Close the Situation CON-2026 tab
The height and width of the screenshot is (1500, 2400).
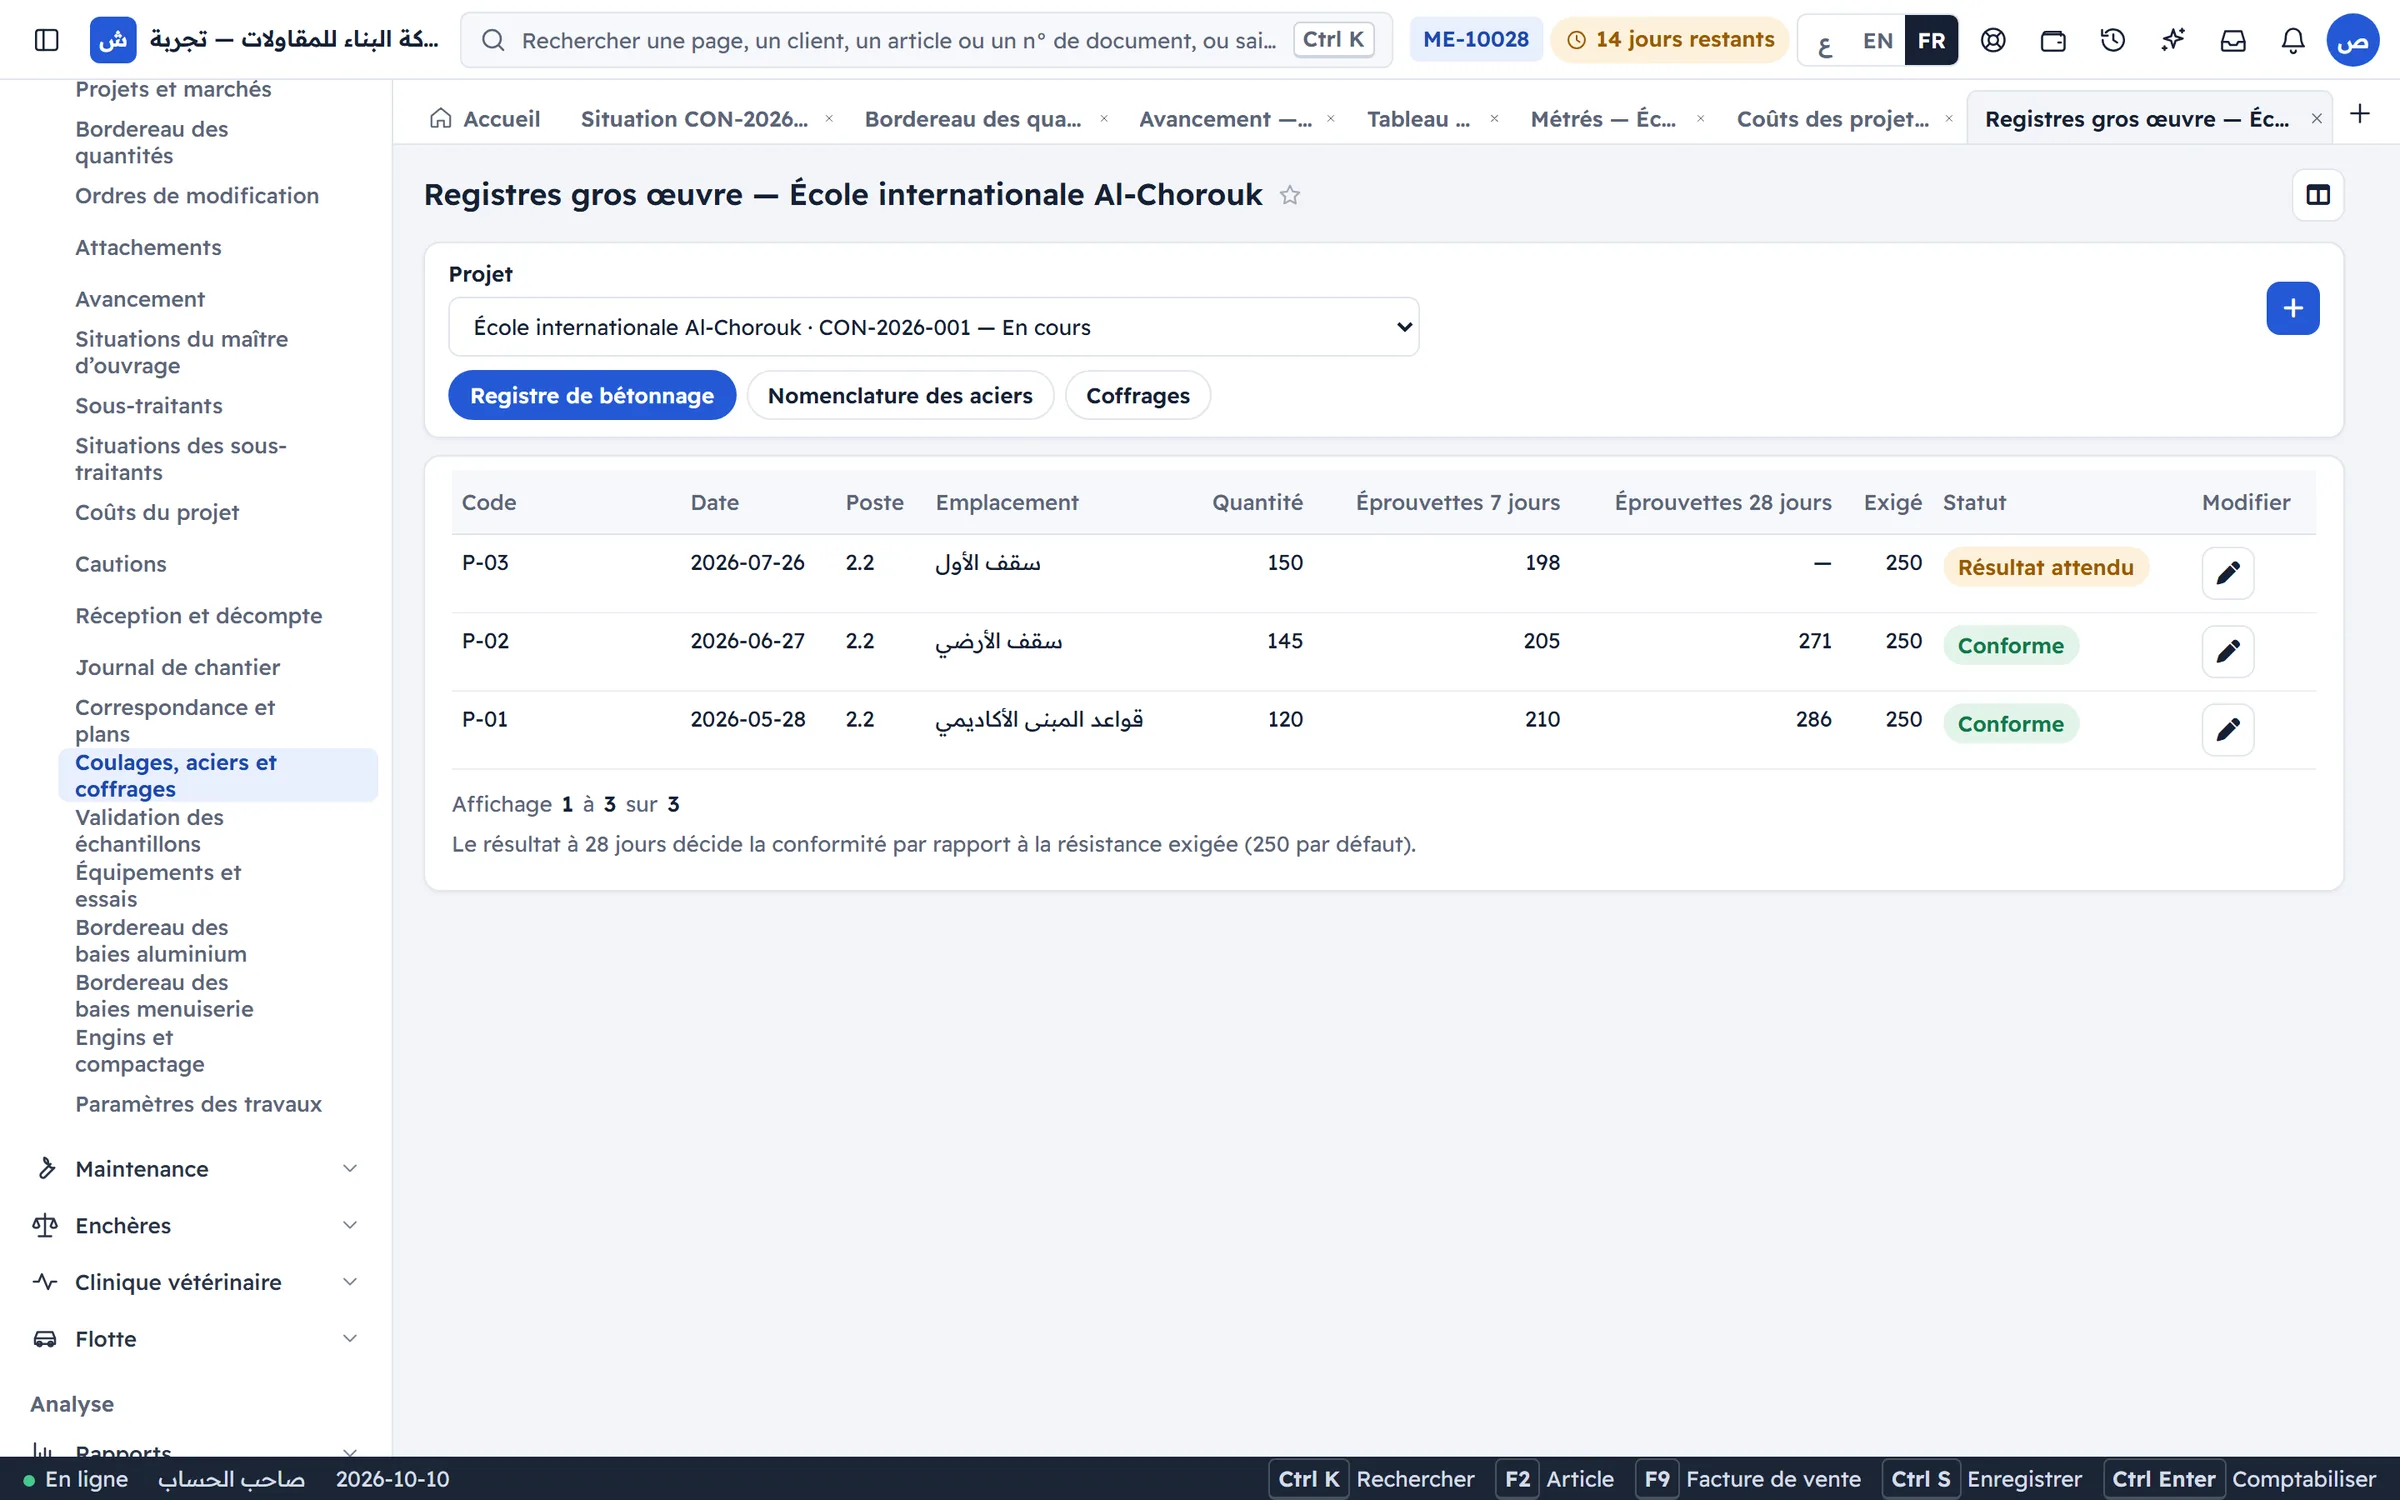[x=829, y=119]
